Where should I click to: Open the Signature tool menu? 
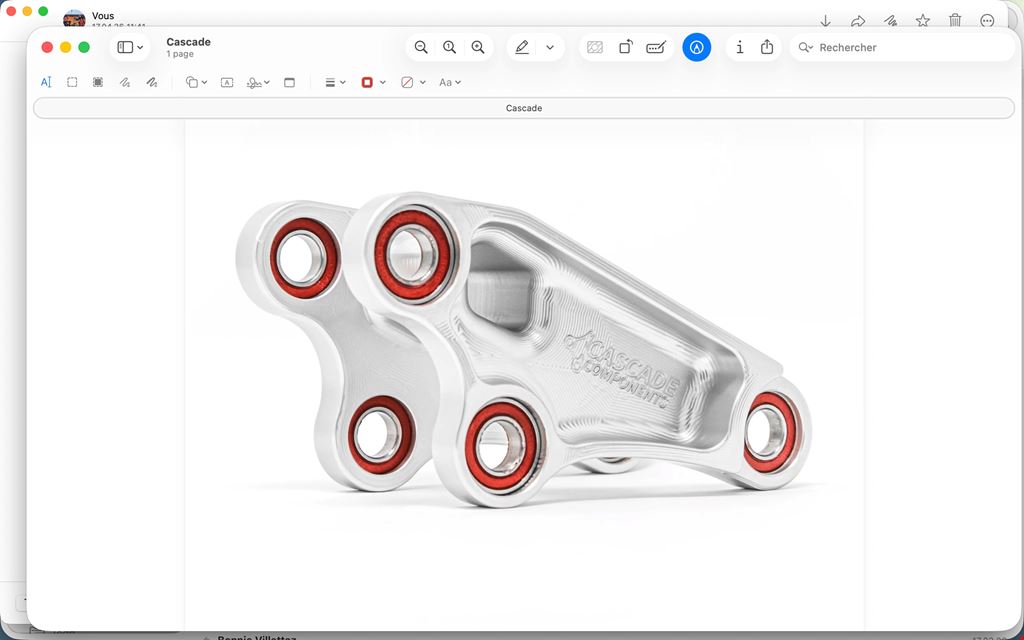[x=258, y=82]
